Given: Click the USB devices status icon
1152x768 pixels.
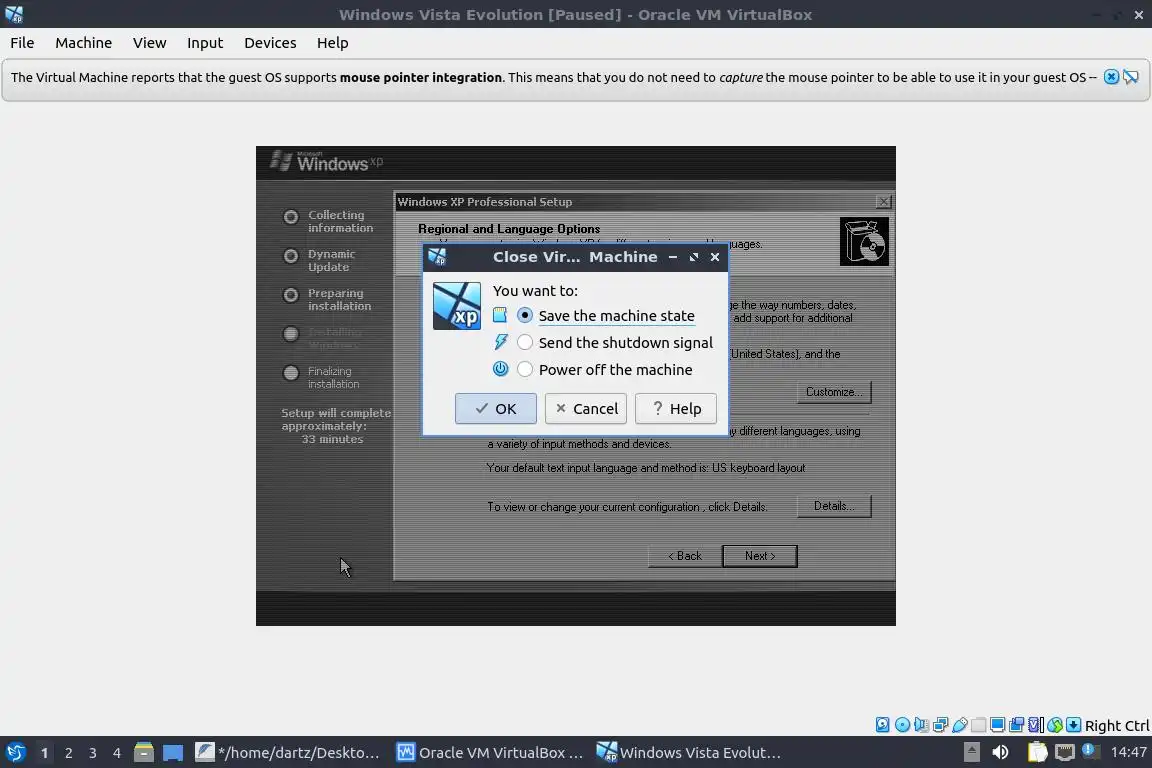Looking at the screenshot, I should click(x=960, y=725).
